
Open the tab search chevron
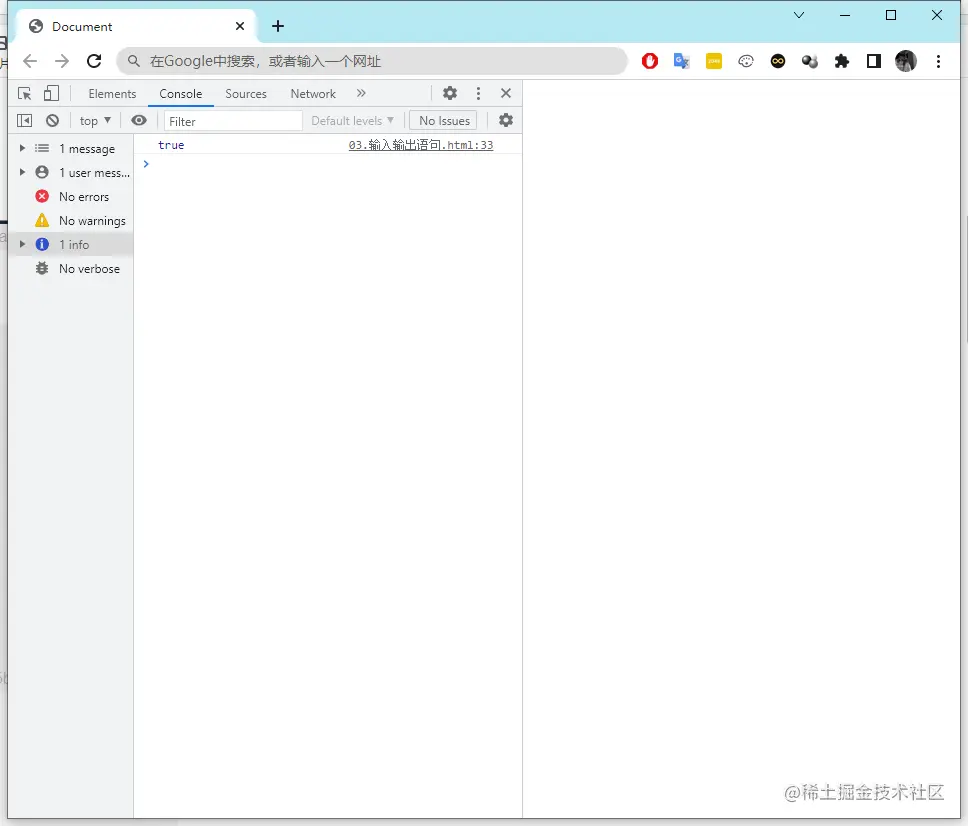799,15
